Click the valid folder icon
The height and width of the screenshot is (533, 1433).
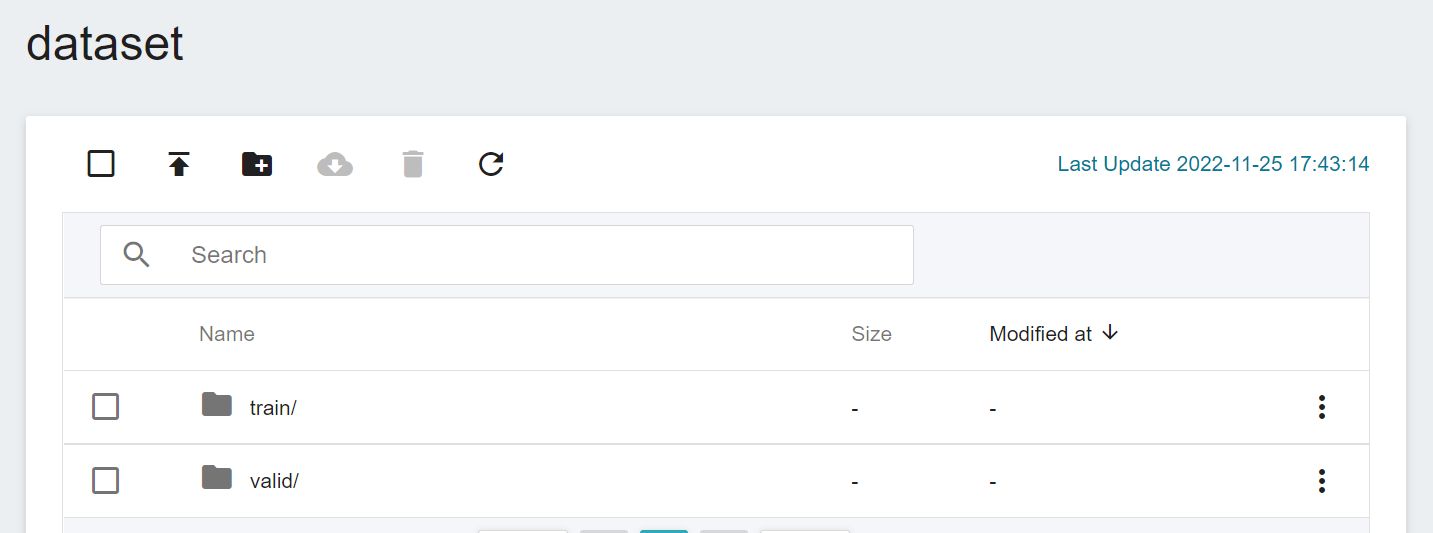point(217,478)
